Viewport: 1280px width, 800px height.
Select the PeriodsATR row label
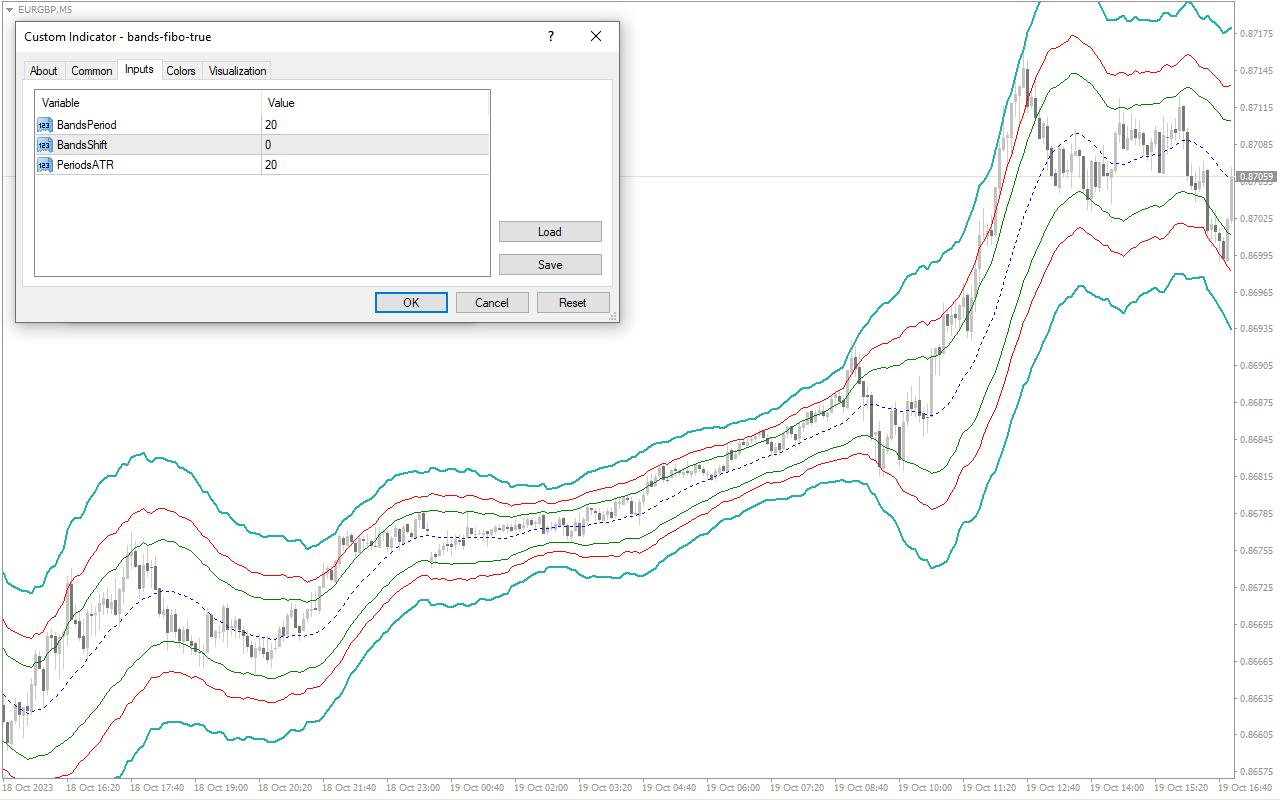[x=85, y=165]
